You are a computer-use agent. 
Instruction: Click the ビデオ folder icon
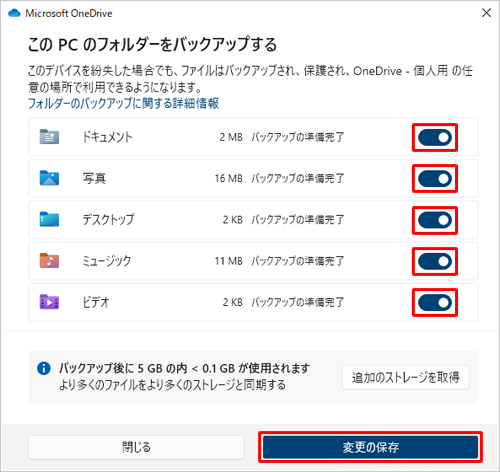(x=49, y=302)
